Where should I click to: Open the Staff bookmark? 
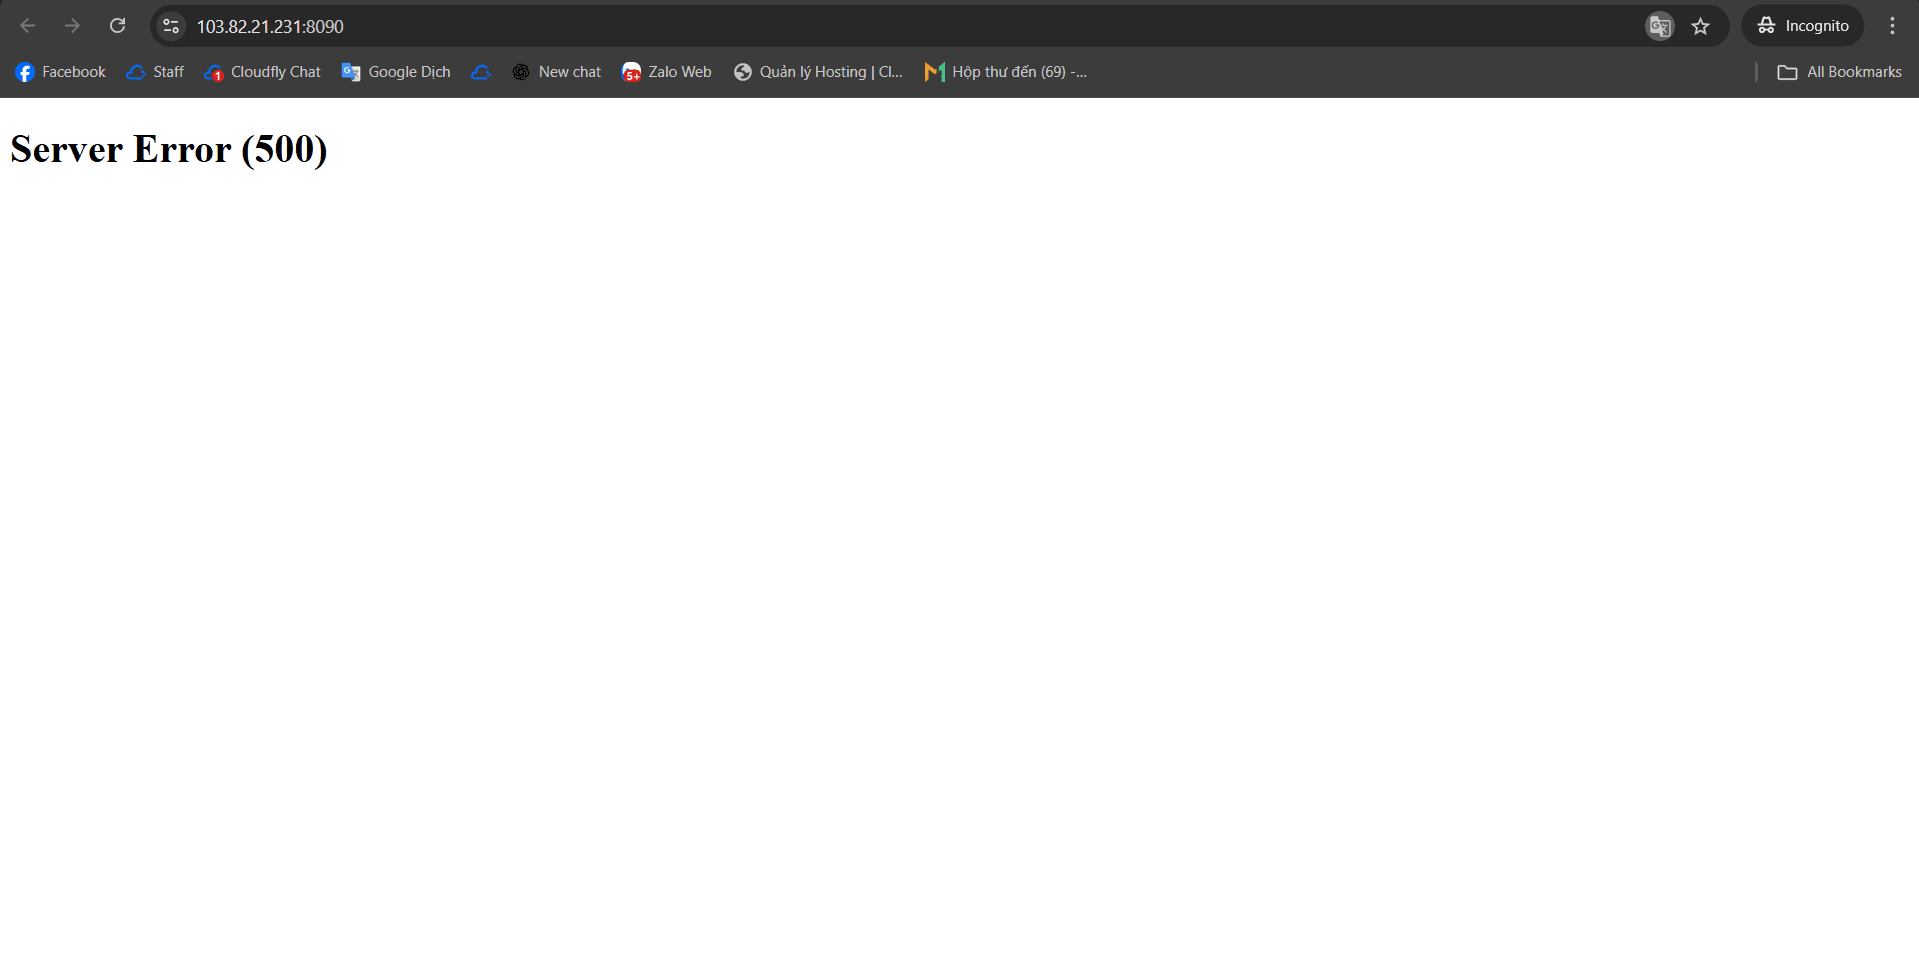click(155, 72)
